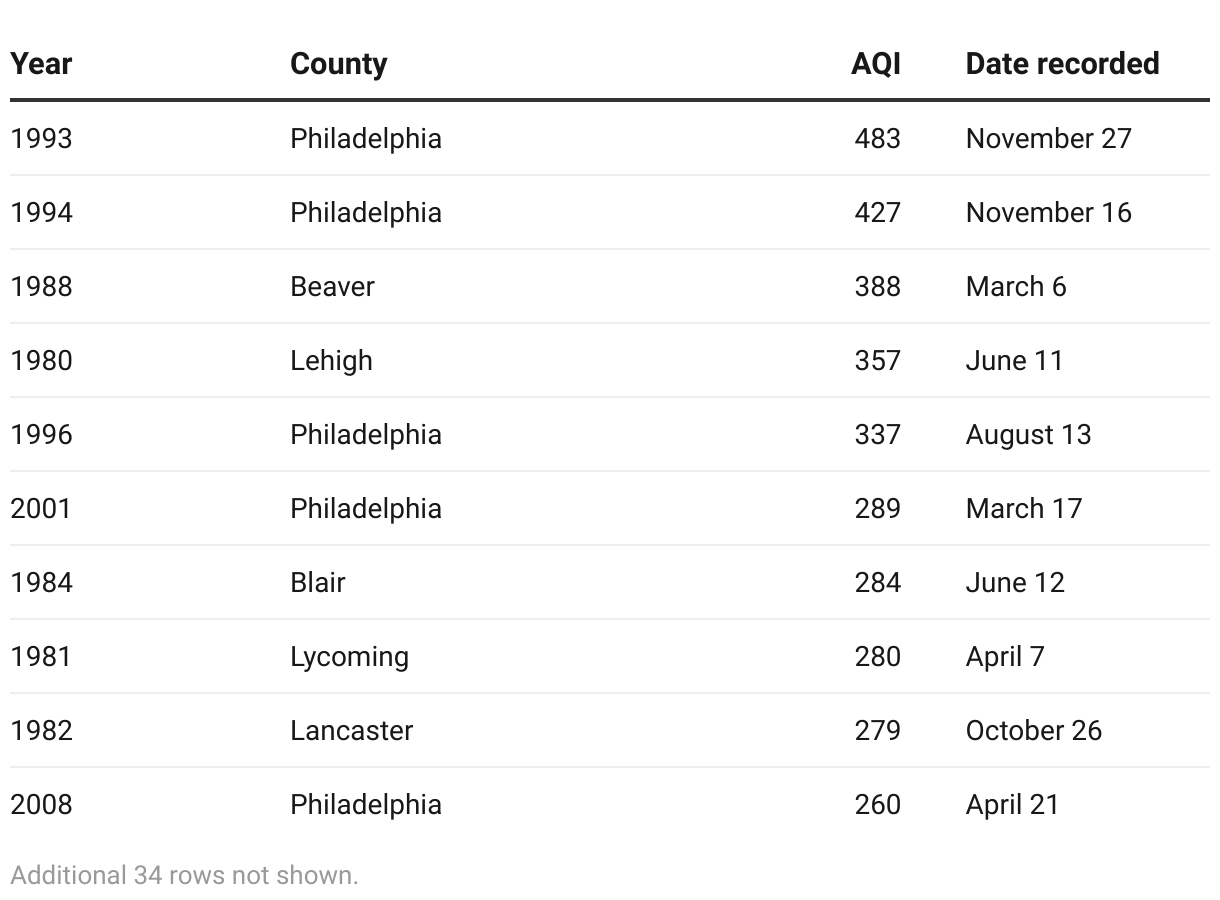Image resolution: width=1220 pixels, height=900 pixels.
Task: Click the Date recorded column header
Action: coord(1062,64)
